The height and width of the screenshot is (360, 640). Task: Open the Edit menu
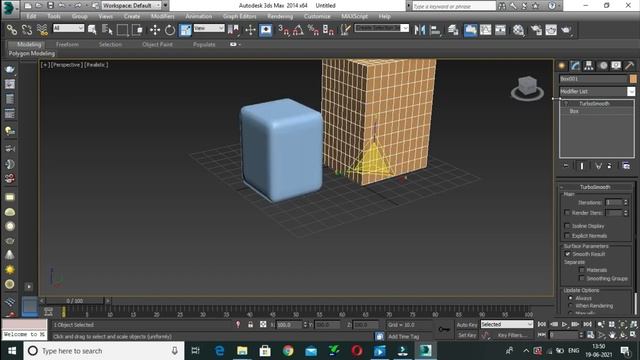(31, 16)
